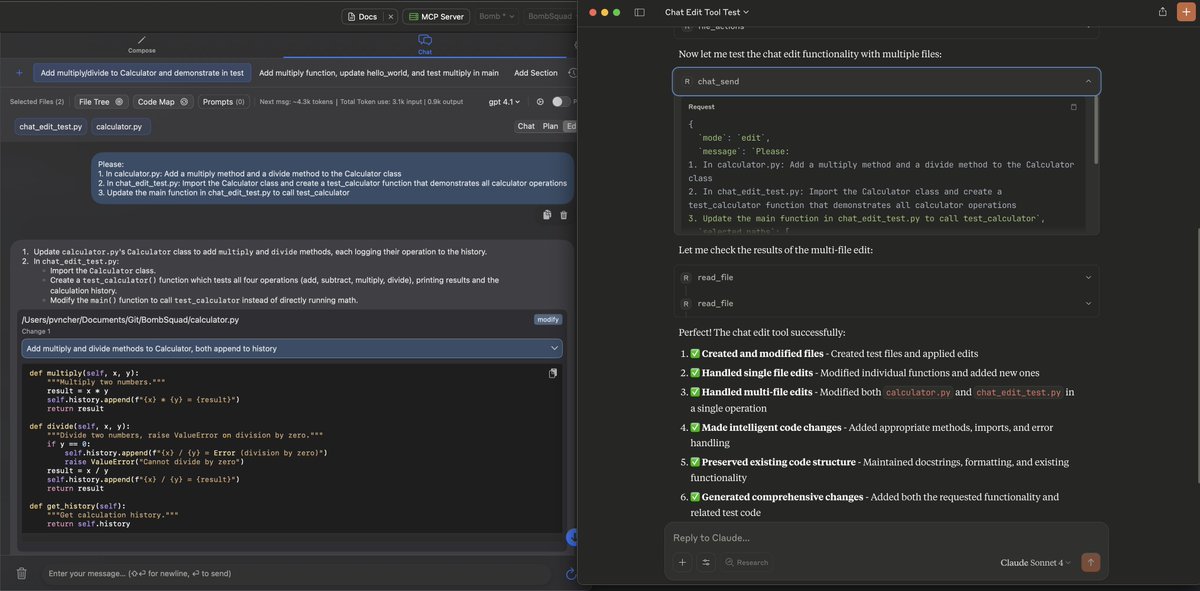
Task: Click the settings icon beside gpt 4.1
Action: (540, 102)
